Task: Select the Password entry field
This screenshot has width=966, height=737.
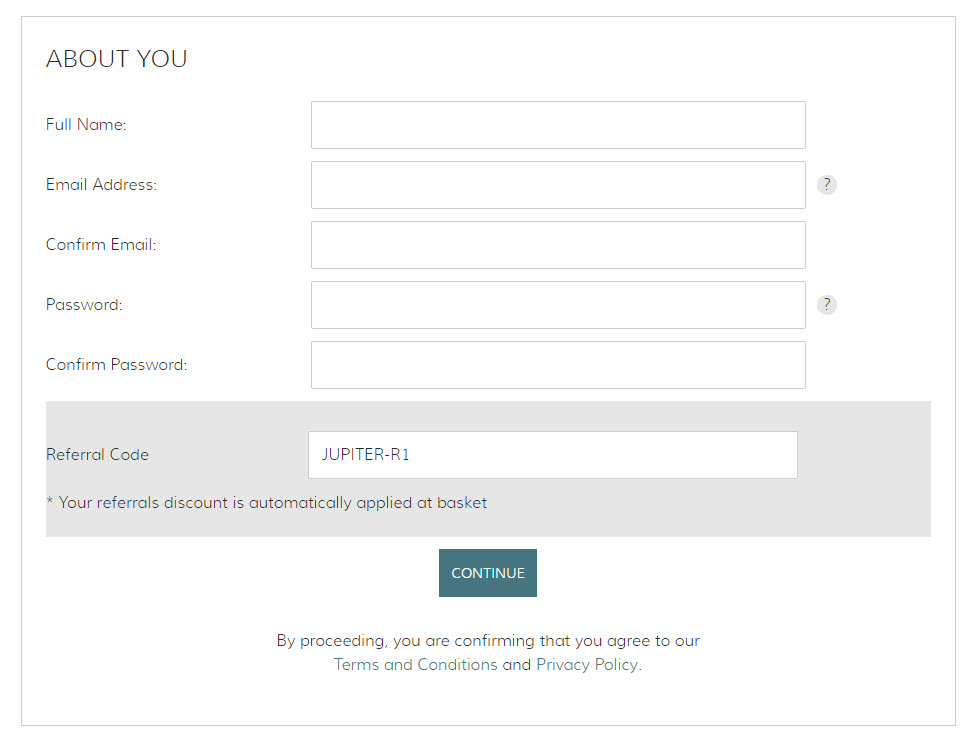Action: point(558,305)
